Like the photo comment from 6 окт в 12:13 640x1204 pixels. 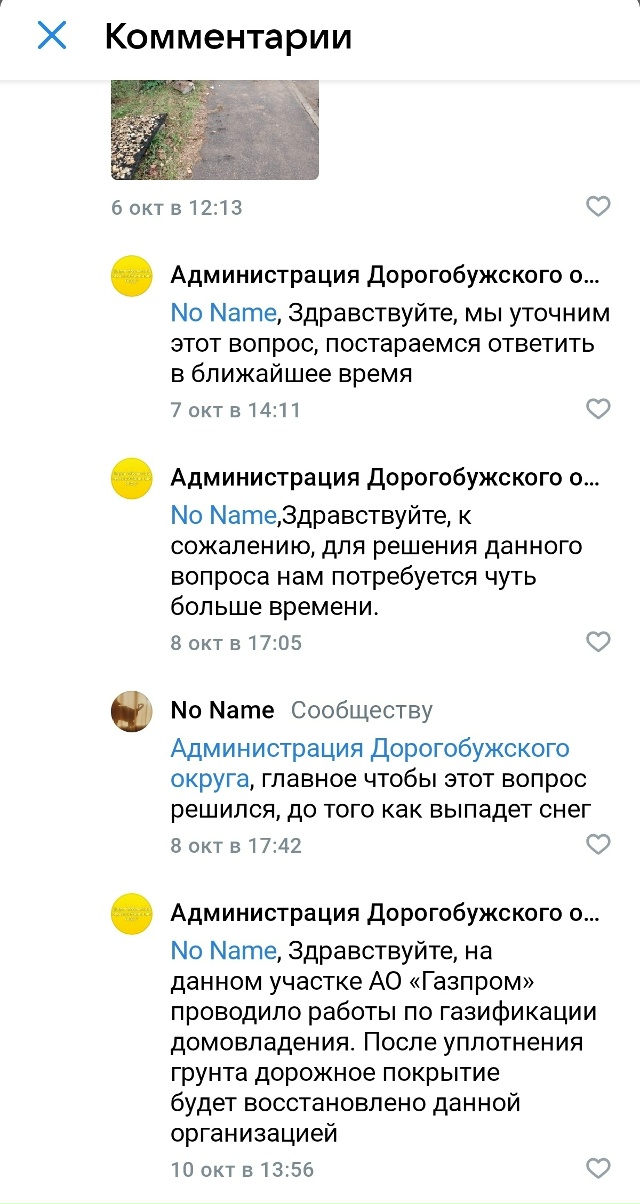[x=598, y=207]
